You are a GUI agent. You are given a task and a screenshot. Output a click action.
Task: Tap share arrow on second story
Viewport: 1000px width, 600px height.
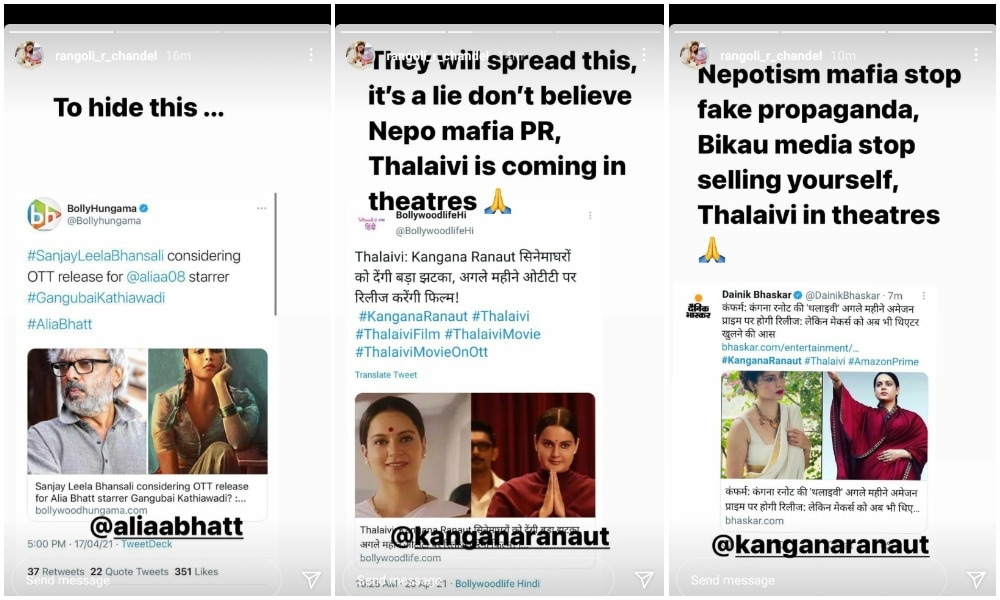[644, 578]
